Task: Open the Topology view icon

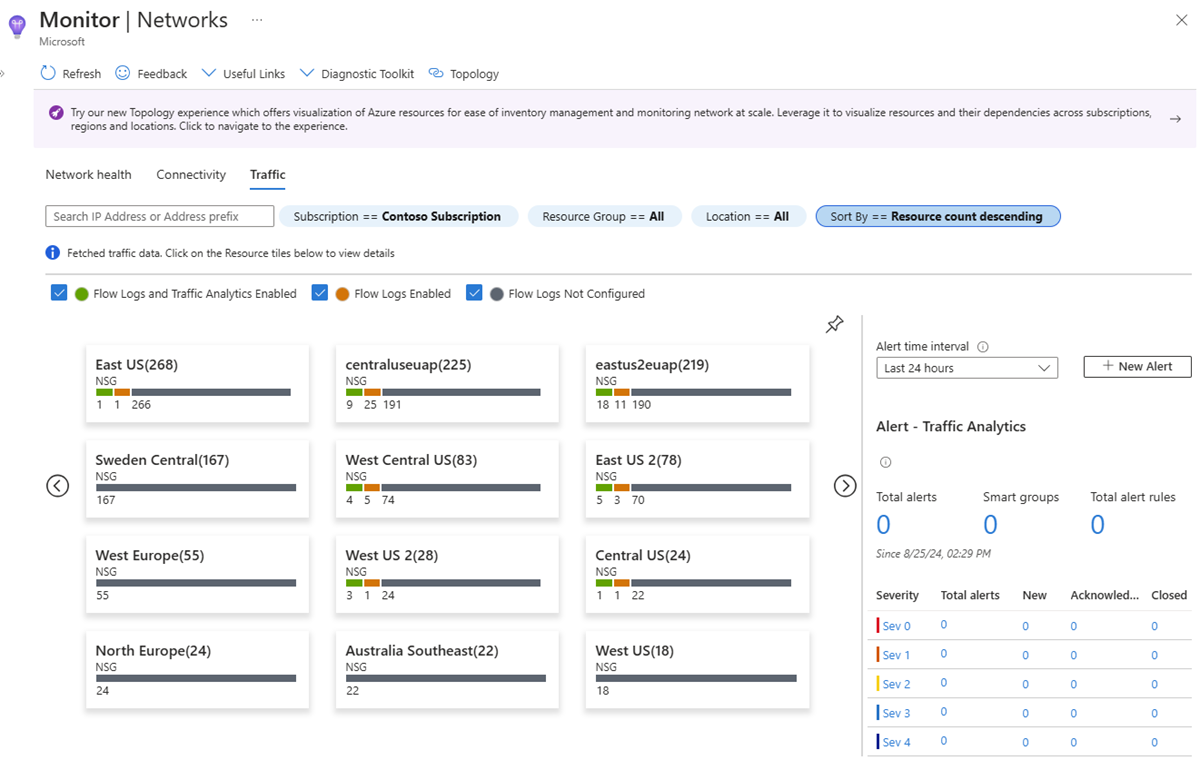Action: (434, 73)
